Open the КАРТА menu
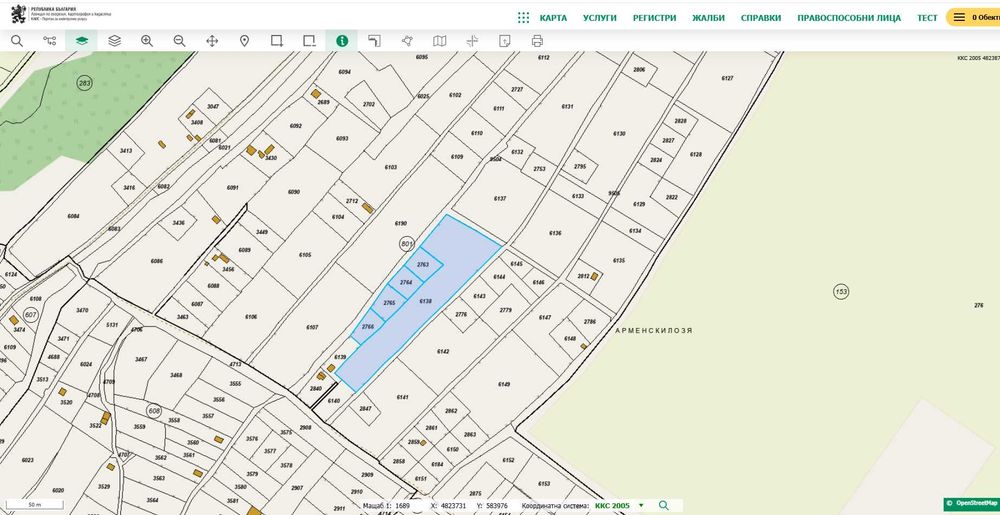The height and width of the screenshot is (515, 1000). [553, 18]
